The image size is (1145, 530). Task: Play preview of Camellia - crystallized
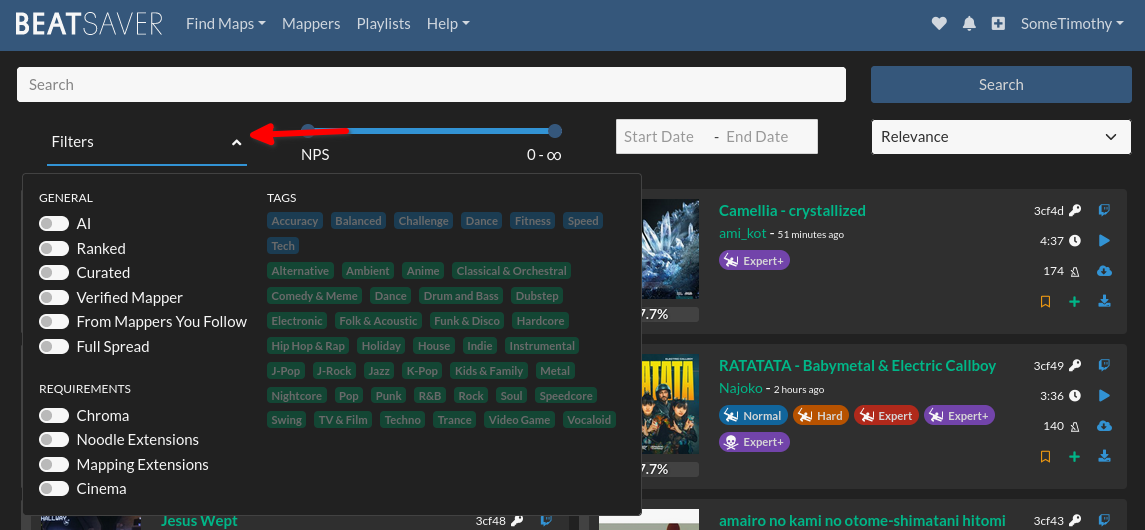point(1104,241)
